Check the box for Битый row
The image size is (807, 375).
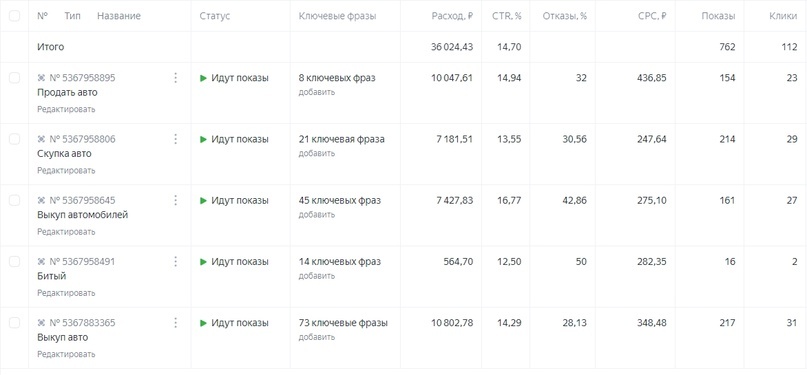[14, 261]
